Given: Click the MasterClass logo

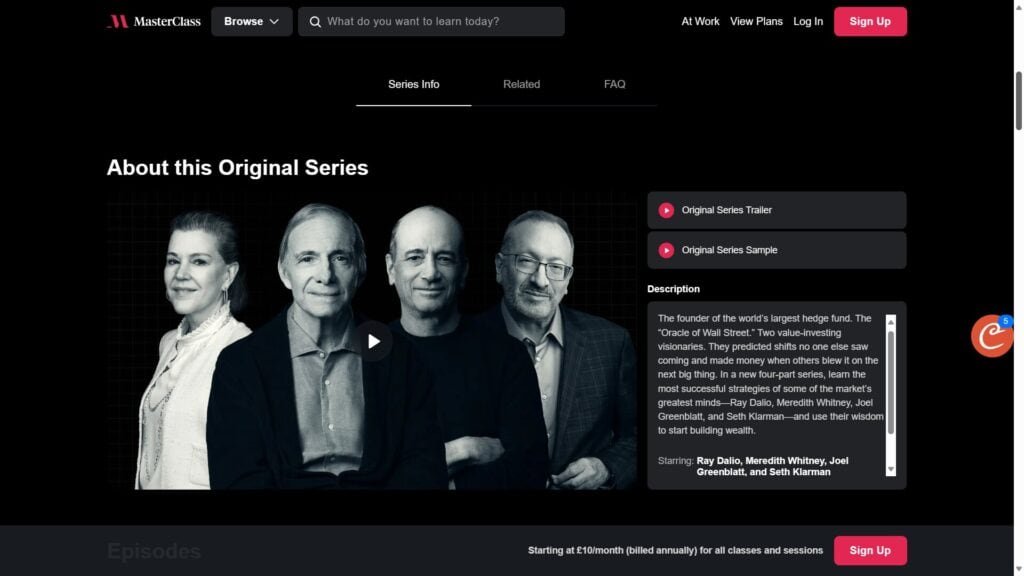Looking at the screenshot, I should 153,22.
